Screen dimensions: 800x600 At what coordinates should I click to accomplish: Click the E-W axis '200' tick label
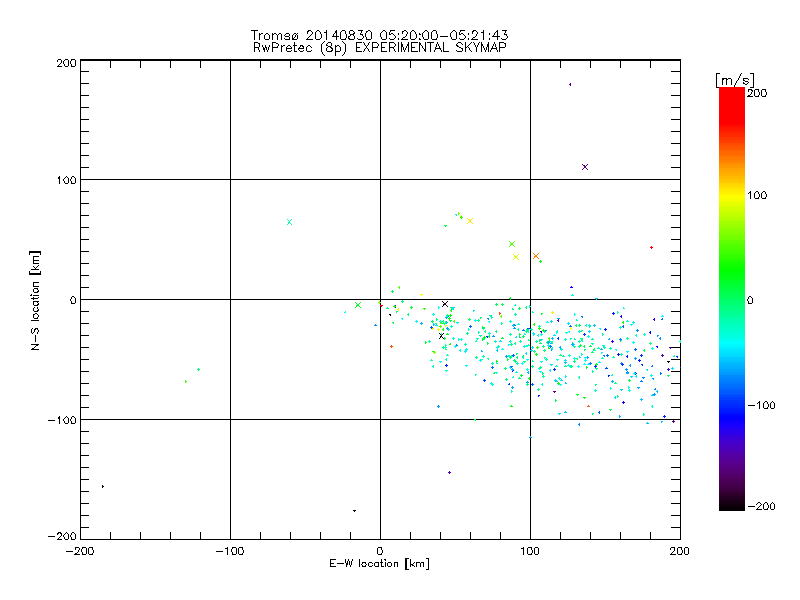click(680, 551)
